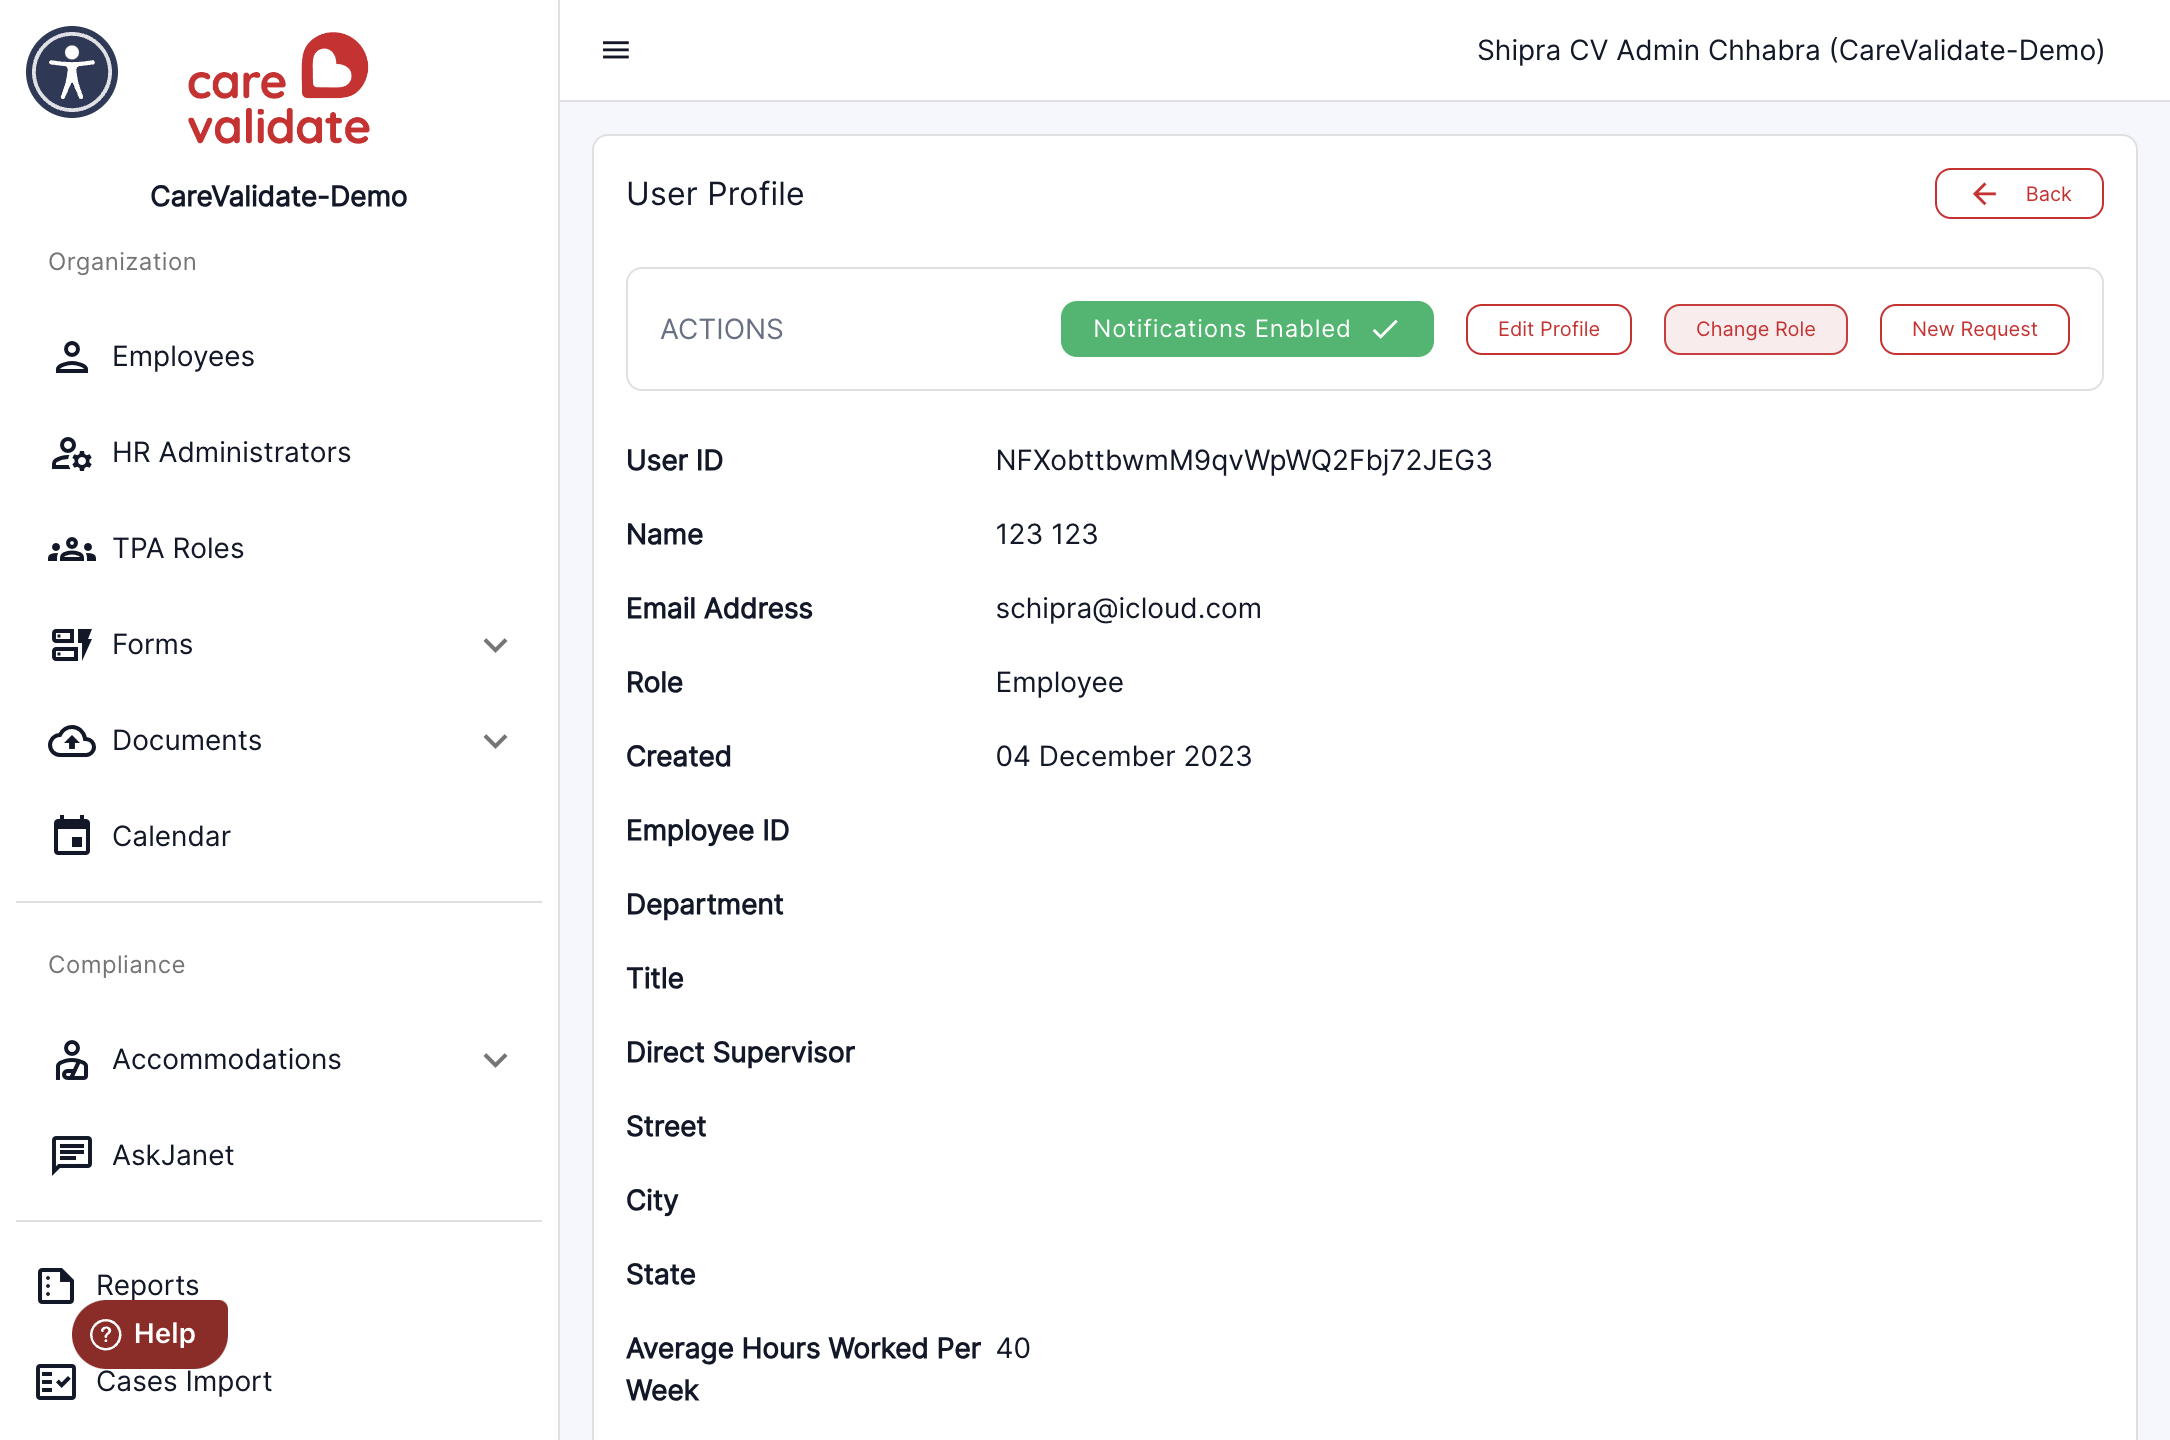2170x1440 pixels.
Task: Click the average hours value 40
Action: tap(1013, 1348)
